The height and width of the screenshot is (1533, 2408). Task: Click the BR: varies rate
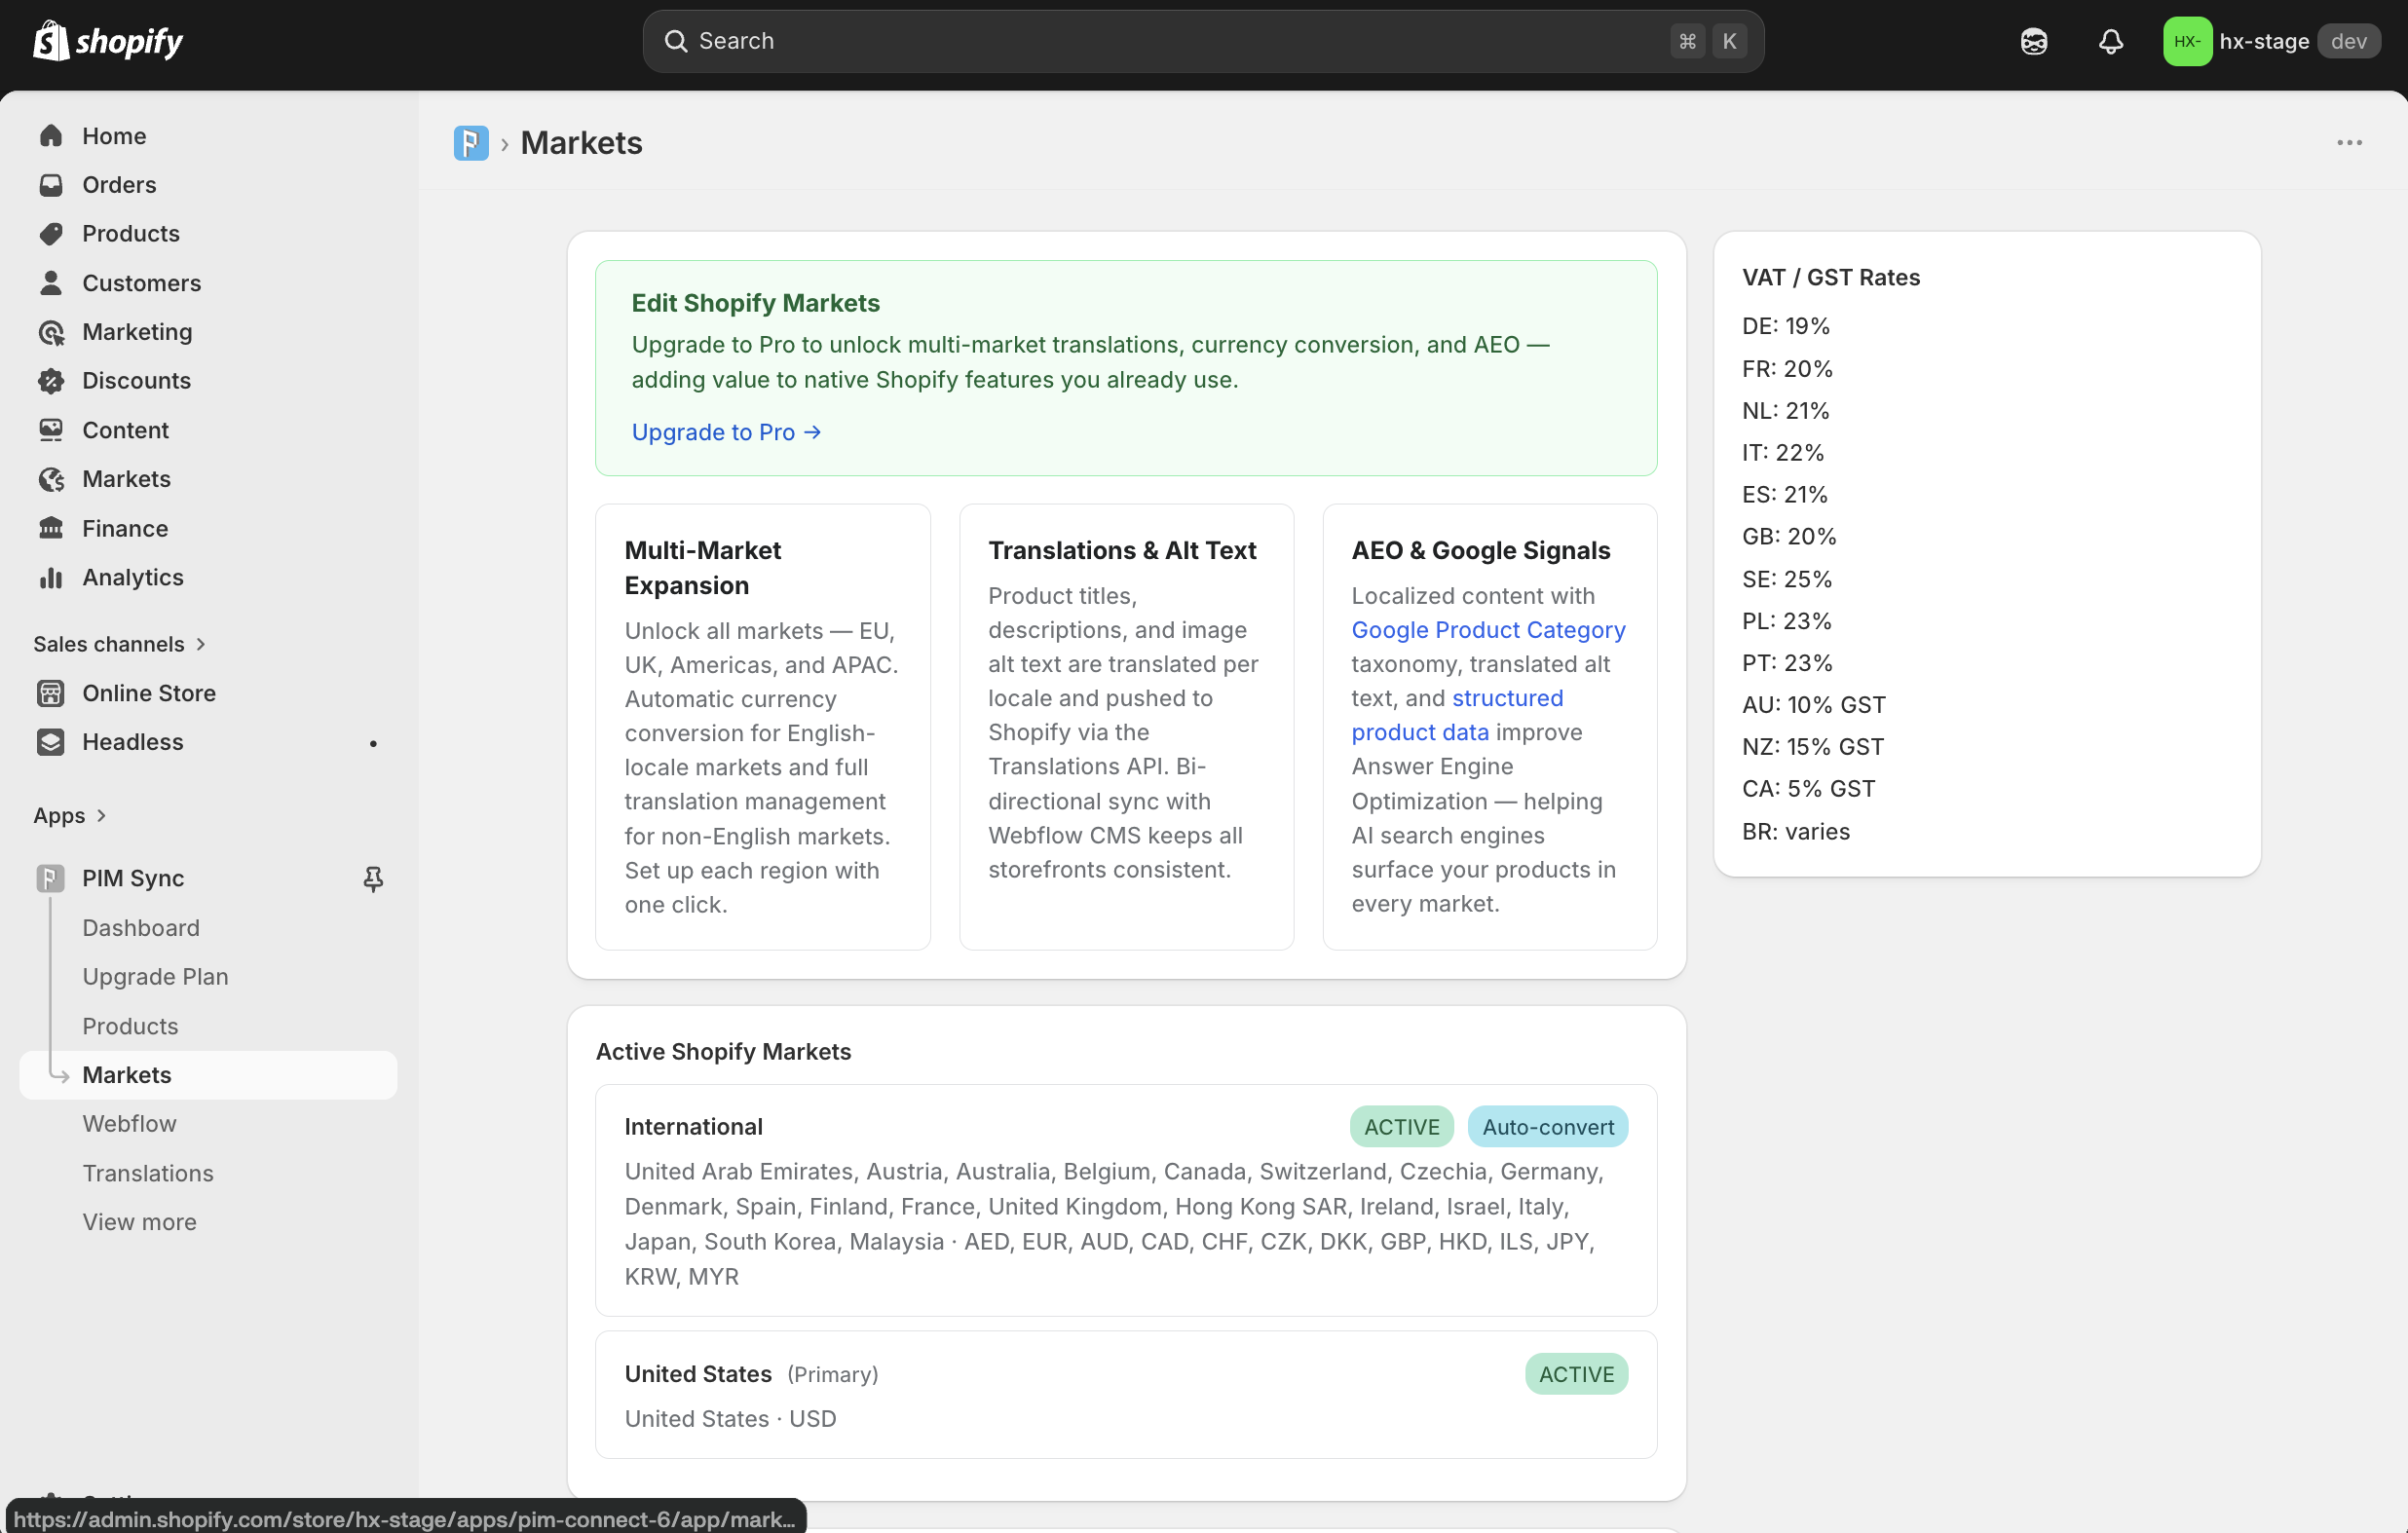[1796, 832]
